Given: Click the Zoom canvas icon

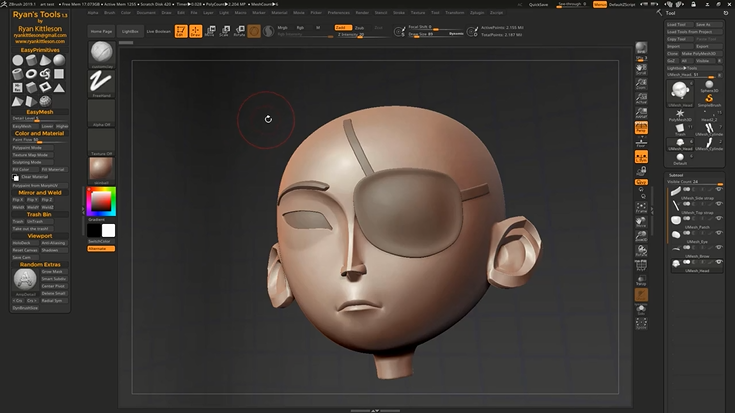Looking at the screenshot, I should (x=641, y=84).
